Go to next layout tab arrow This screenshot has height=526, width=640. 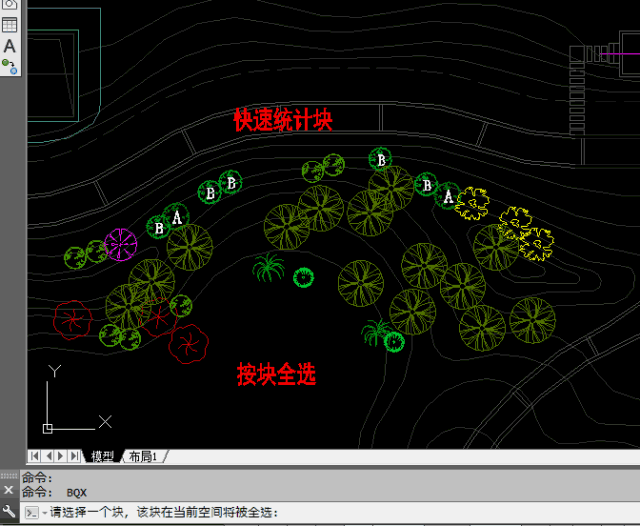tap(61, 456)
